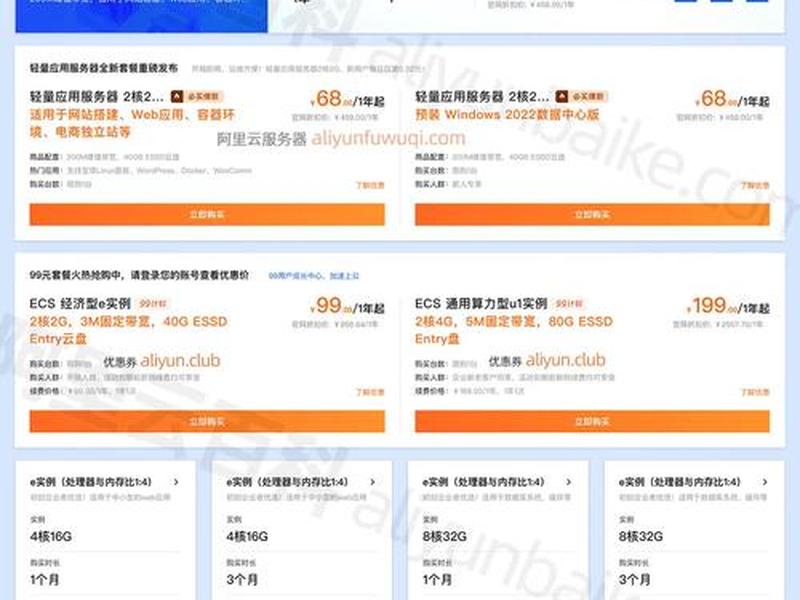The height and width of the screenshot is (600, 800).
Task: Expand the chevron on the 8核32G 1个月 card
Action: (x=569, y=482)
